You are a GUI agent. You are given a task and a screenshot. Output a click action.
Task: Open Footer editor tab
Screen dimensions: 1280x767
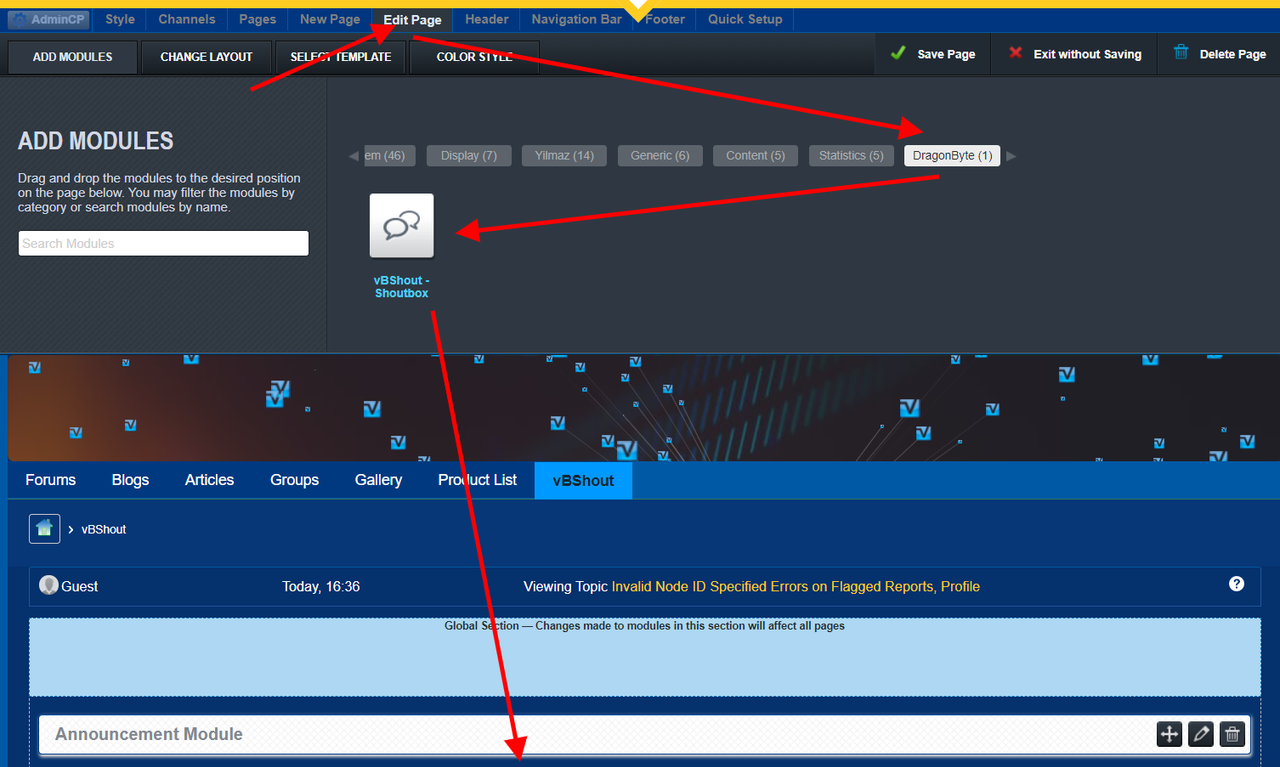(665, 19)
